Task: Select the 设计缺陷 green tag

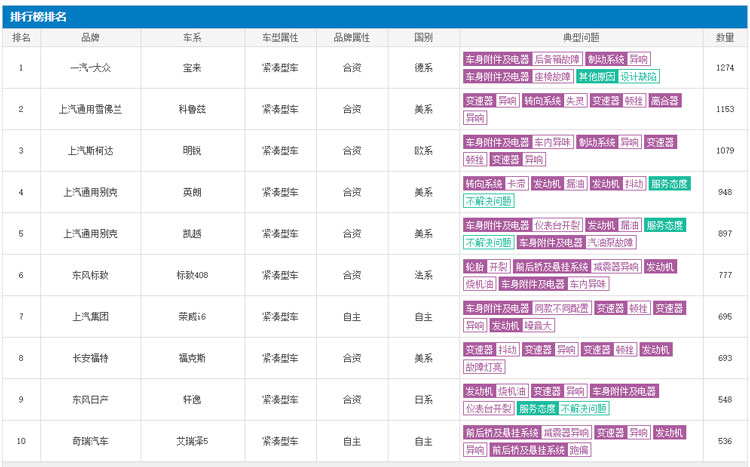Action: pos(639,76)
